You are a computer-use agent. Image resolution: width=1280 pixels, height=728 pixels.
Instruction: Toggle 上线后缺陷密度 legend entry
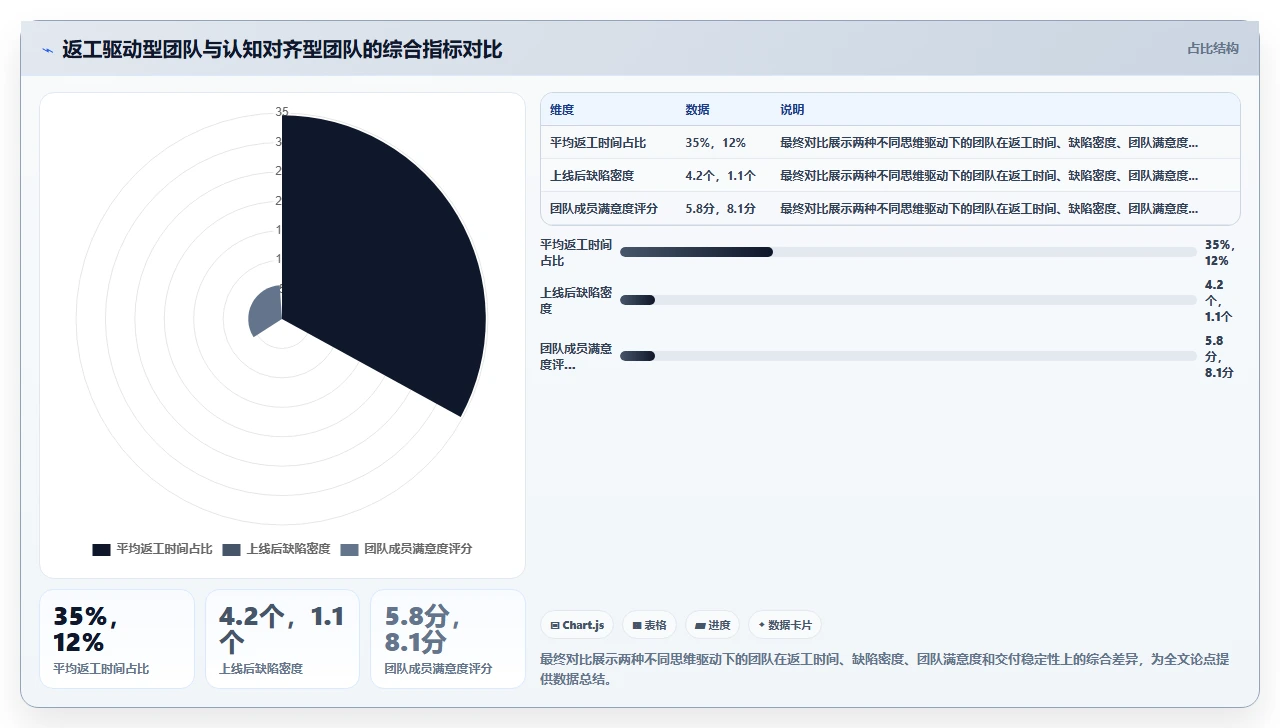pyautogui.click(x=276, y=549)
